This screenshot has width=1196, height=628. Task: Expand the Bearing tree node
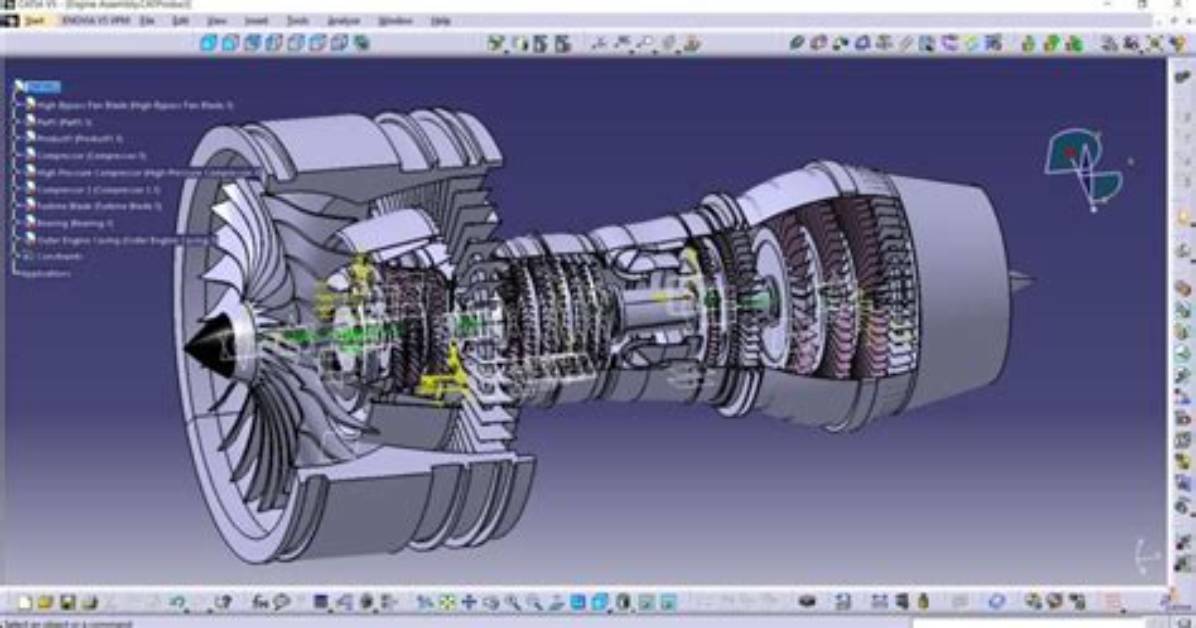coord(18,224)
